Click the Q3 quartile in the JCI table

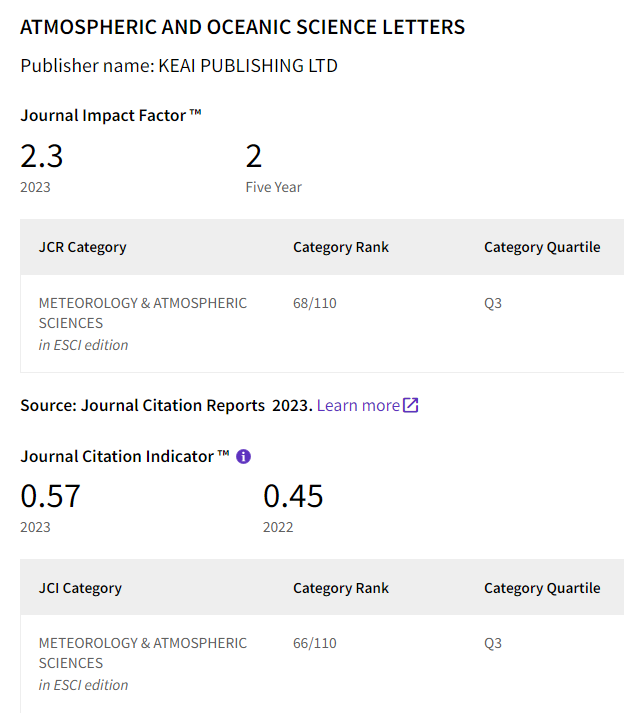point(493,643)
